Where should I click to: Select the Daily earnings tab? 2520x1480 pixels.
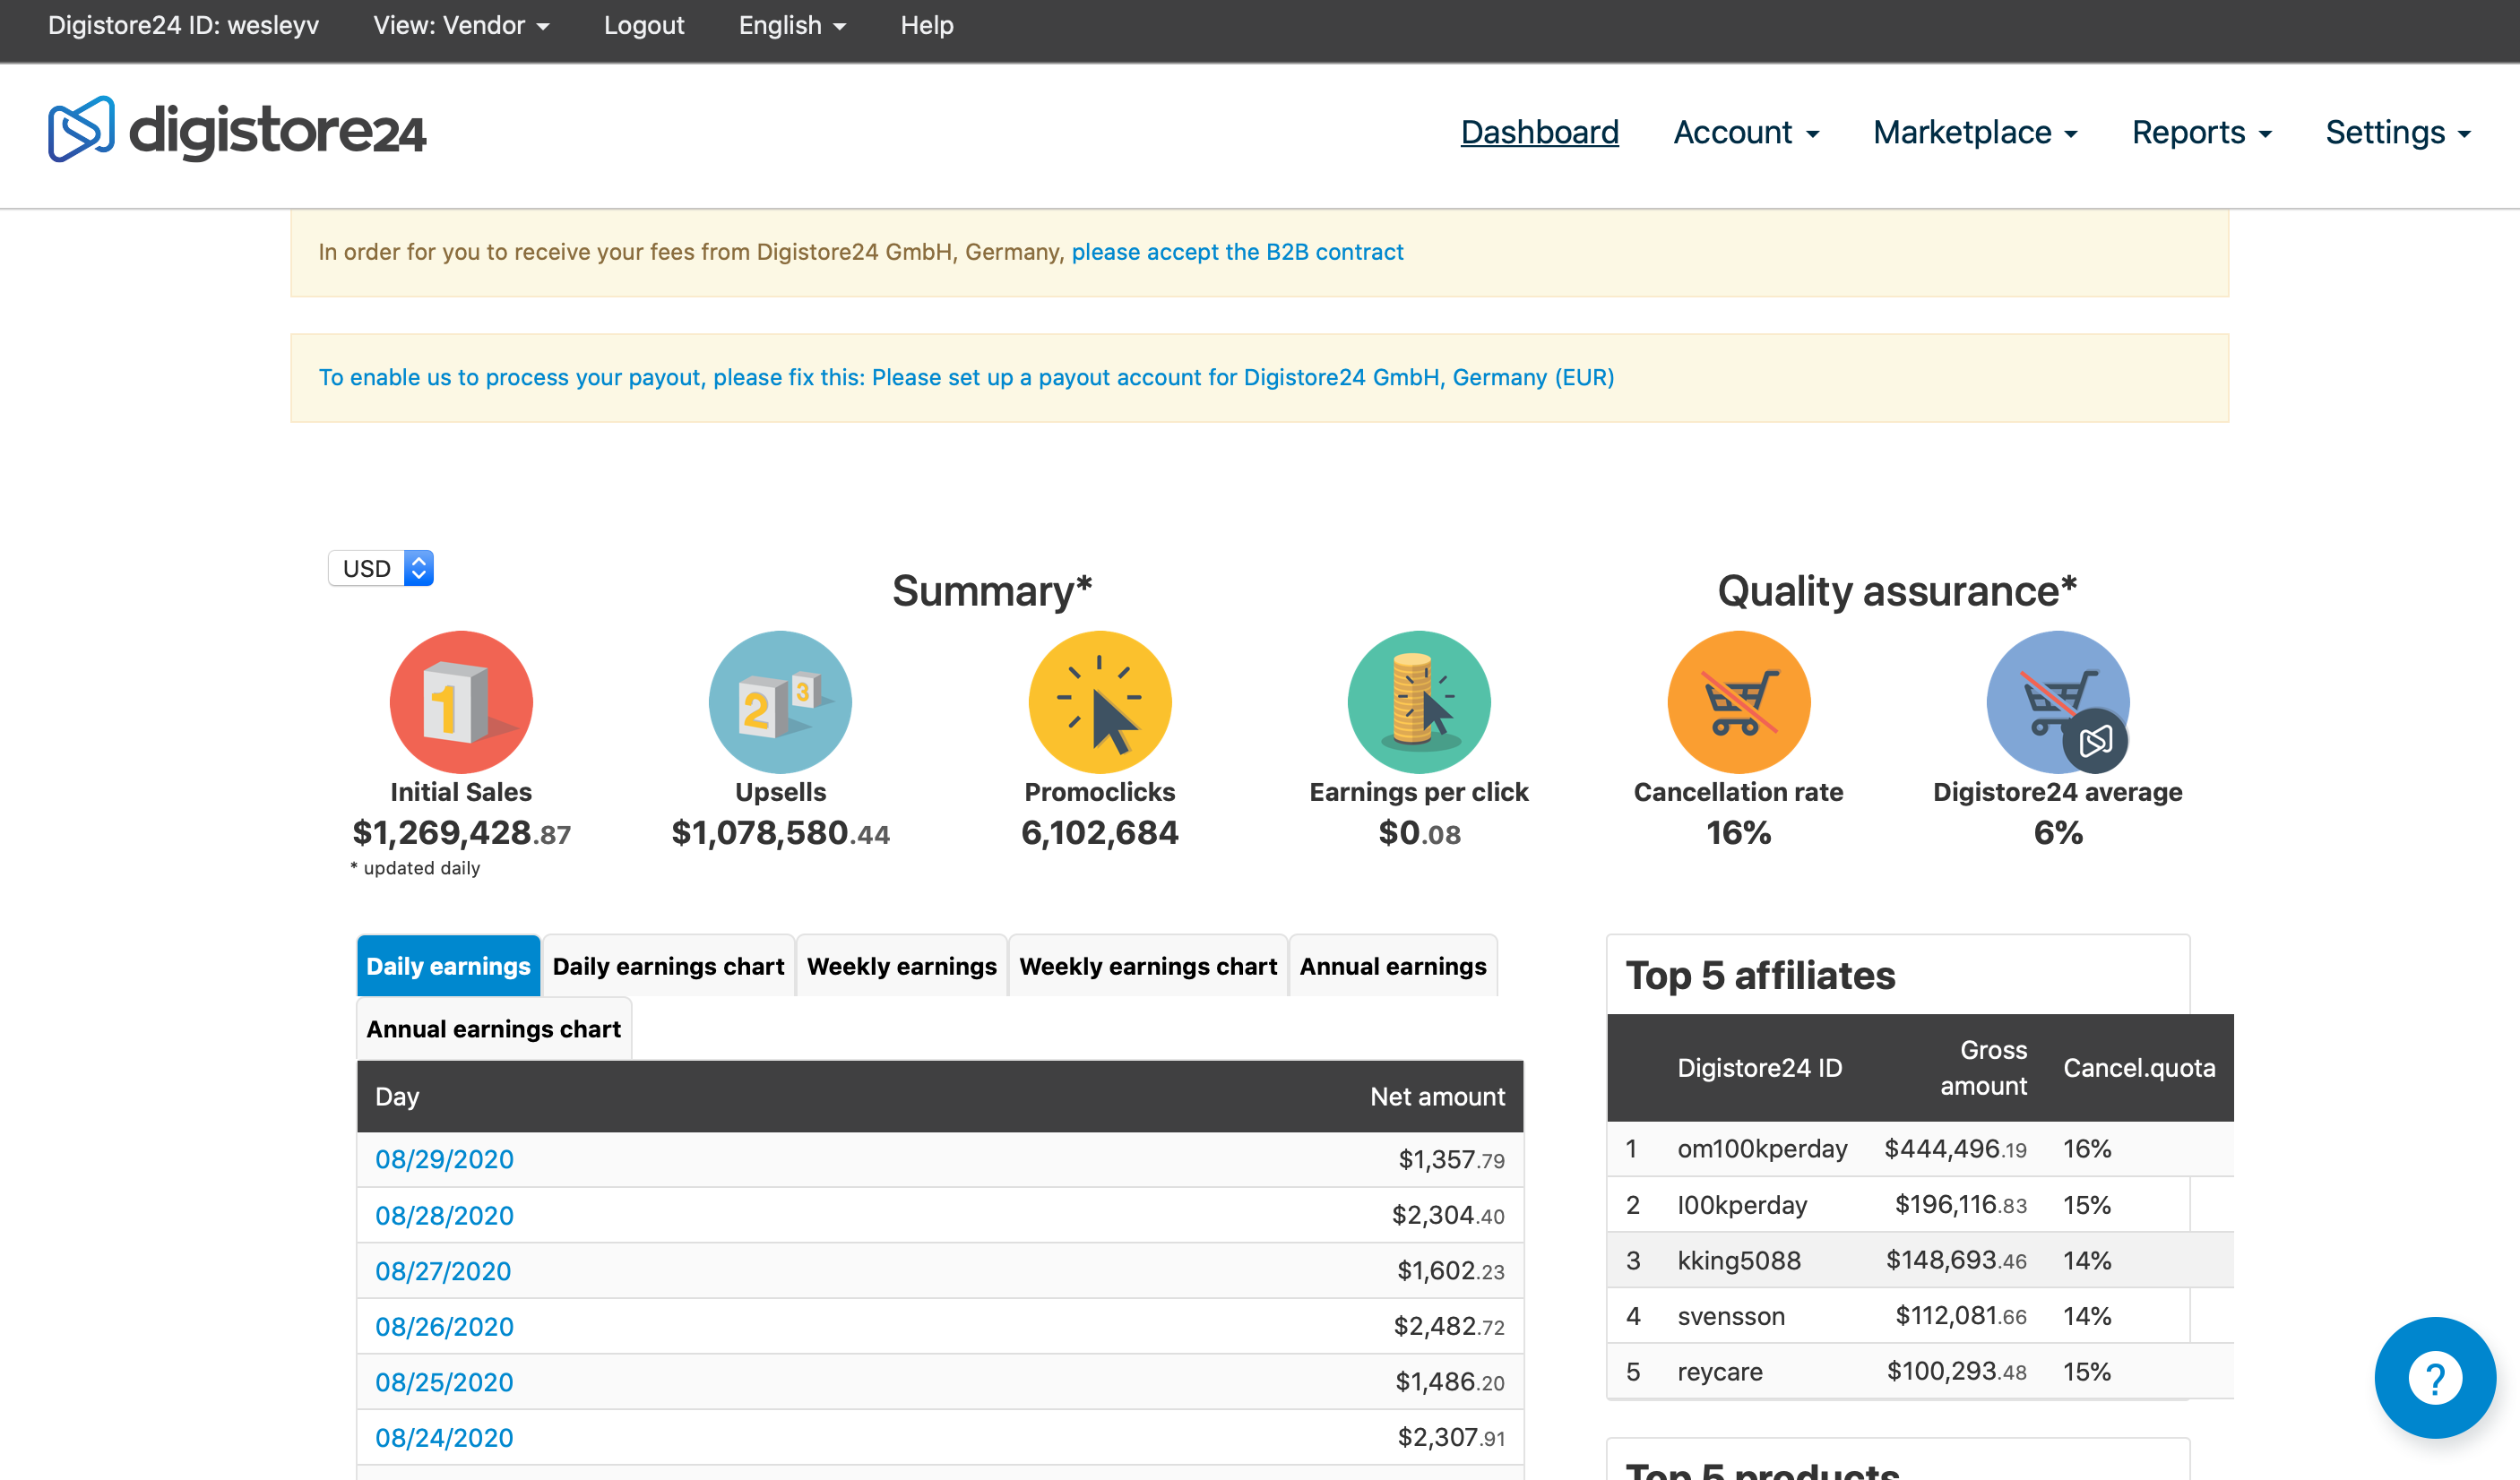click(x=448, y=966)
